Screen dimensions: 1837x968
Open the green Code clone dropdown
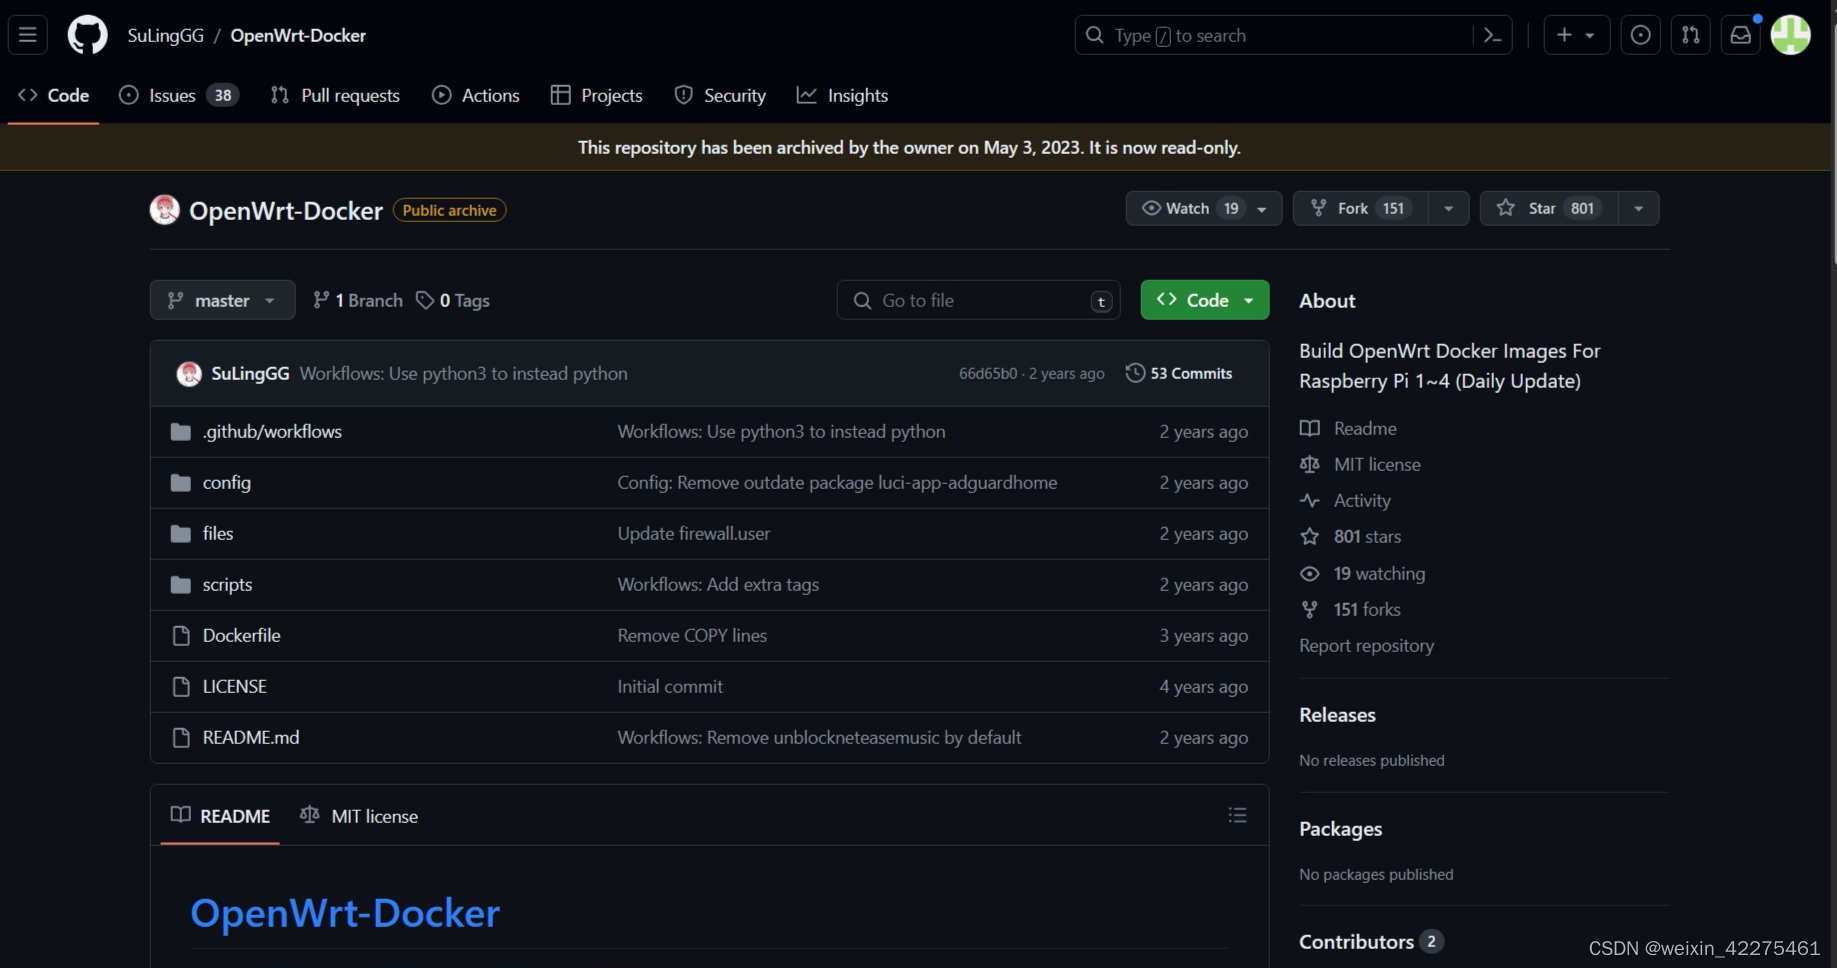pos(1205,301)
